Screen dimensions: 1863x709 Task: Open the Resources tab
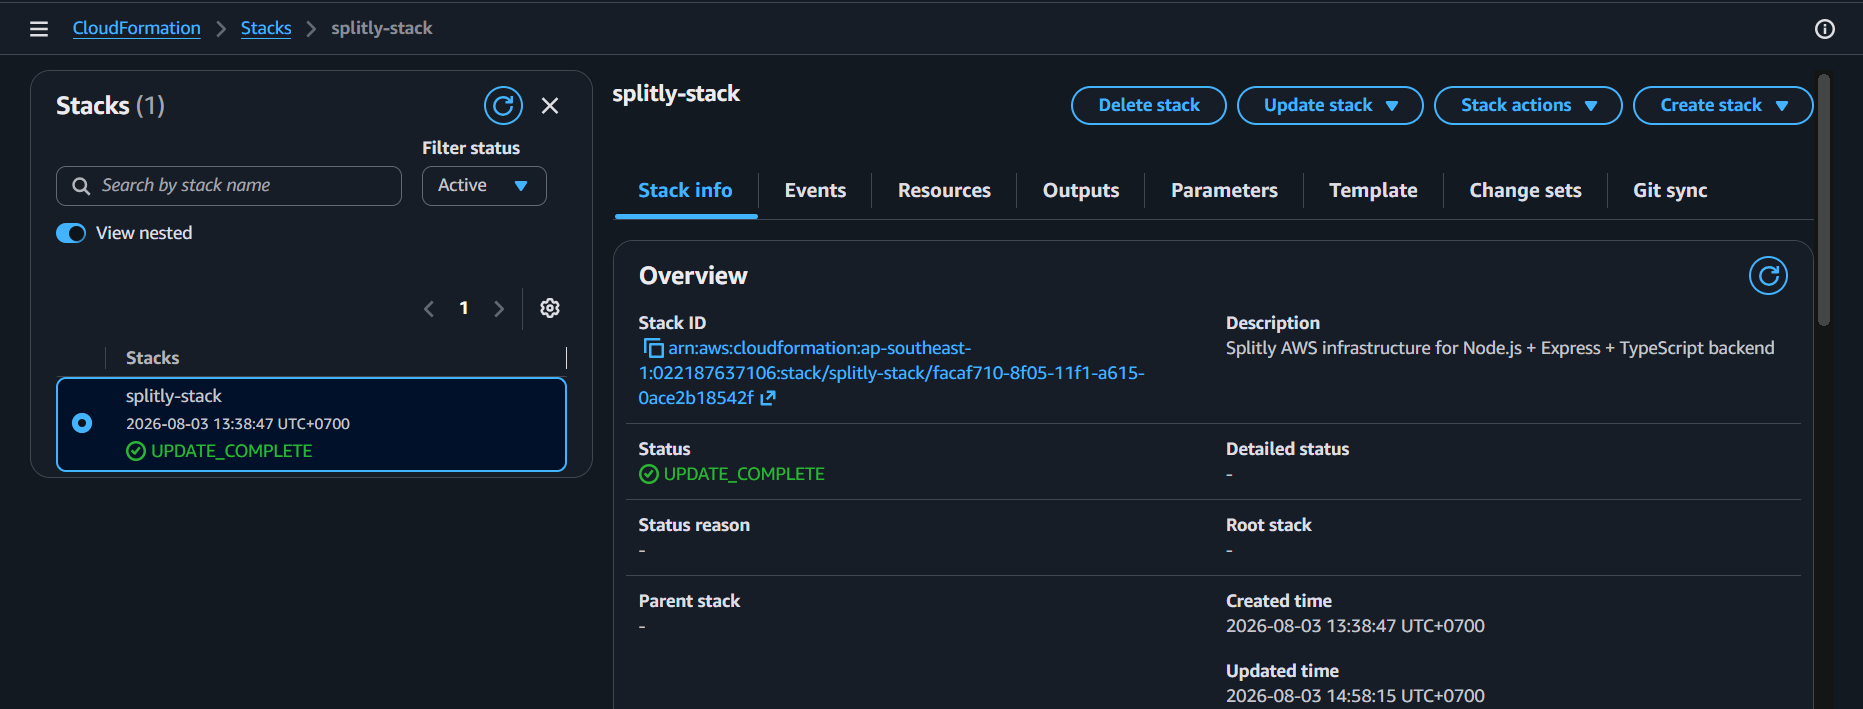point(944,190)
